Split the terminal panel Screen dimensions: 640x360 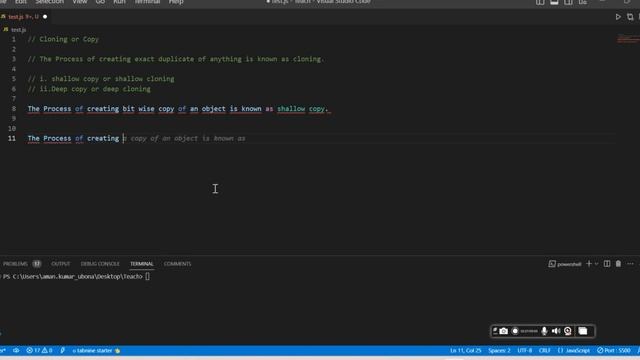tap(607, 264)
